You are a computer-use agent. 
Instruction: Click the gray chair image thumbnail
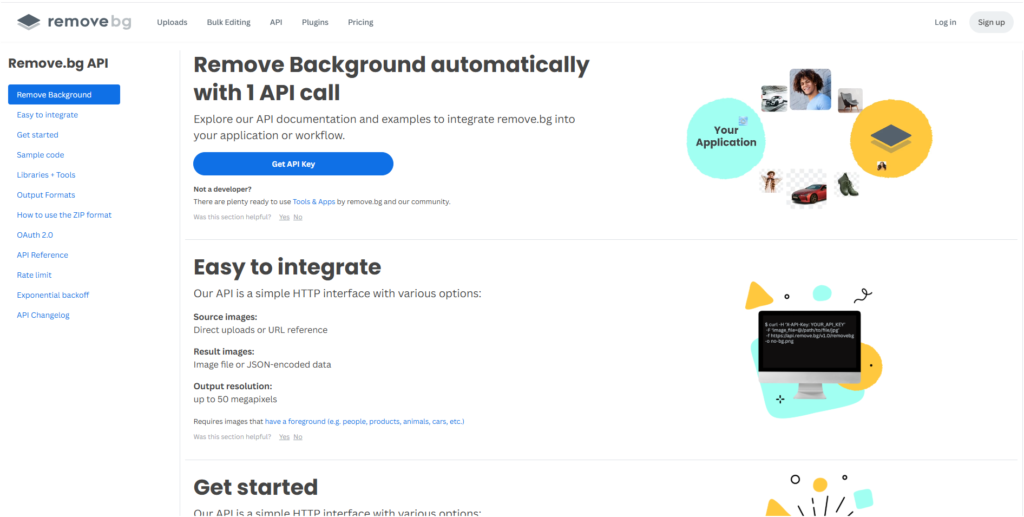coord(848,99)
